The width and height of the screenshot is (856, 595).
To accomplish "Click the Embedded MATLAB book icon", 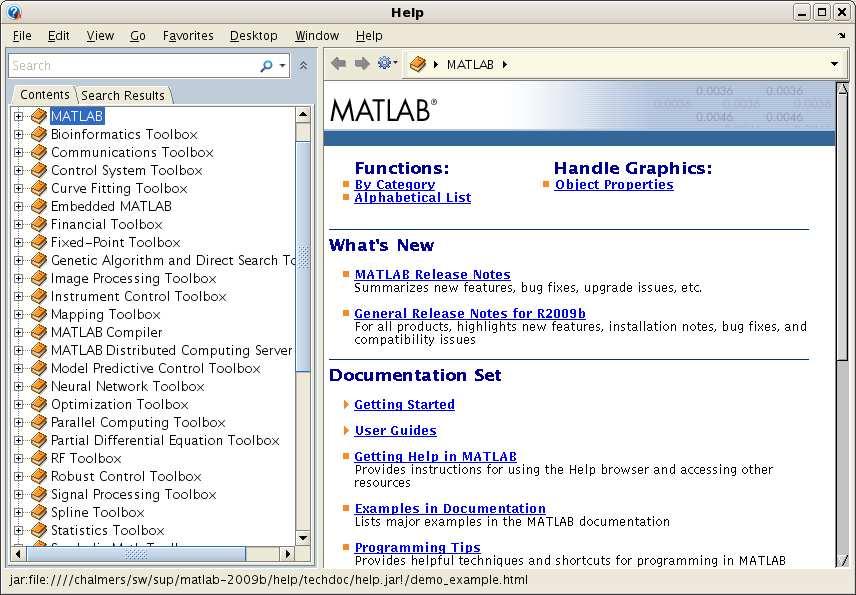I will click(x=39, y=206).
